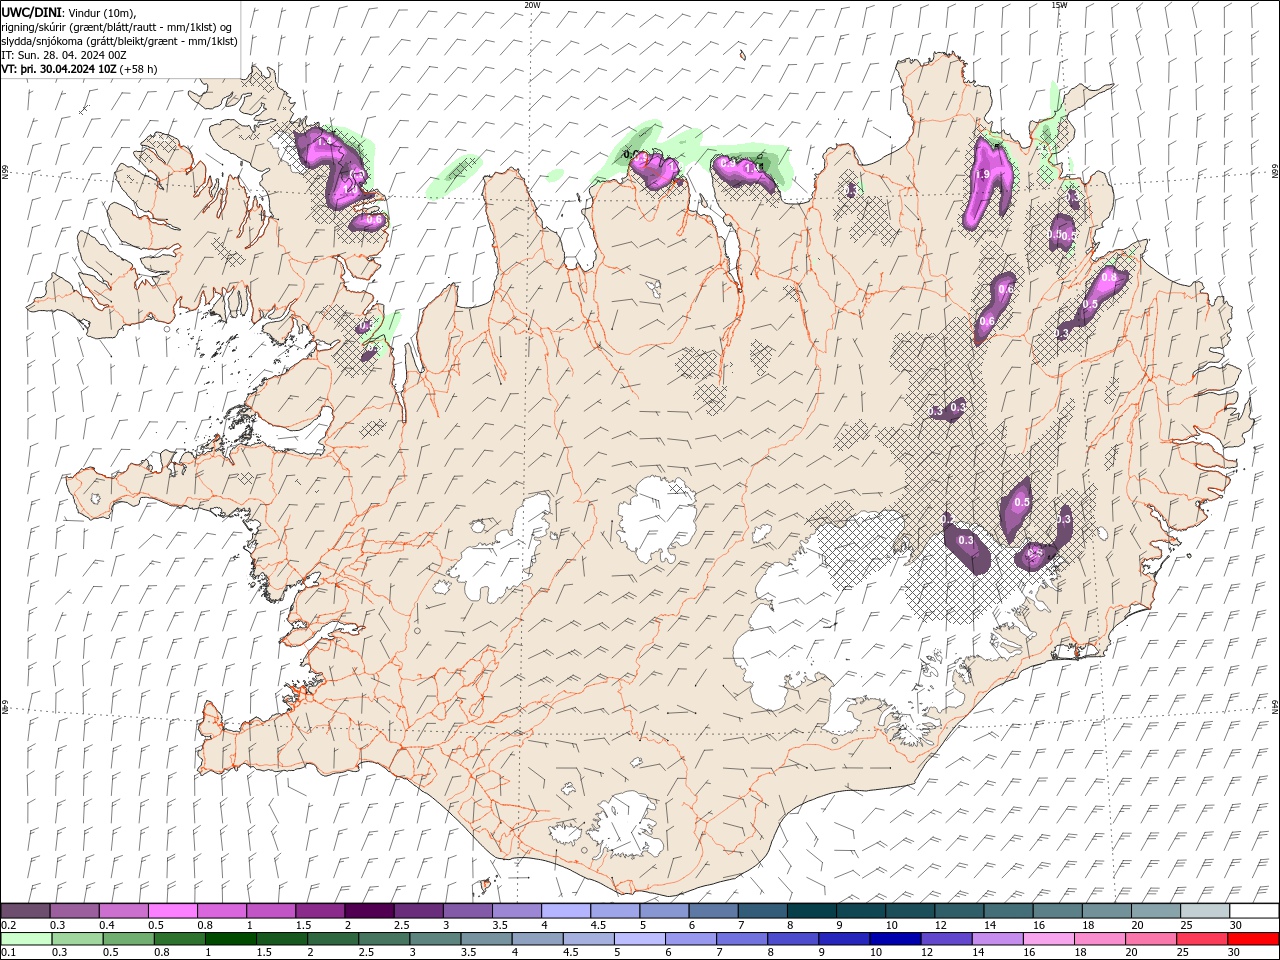Select the darkest green swatch labeled 1, bottom row
The image size is (1280, 960).
pyautogui.click(x=230, y=939)
